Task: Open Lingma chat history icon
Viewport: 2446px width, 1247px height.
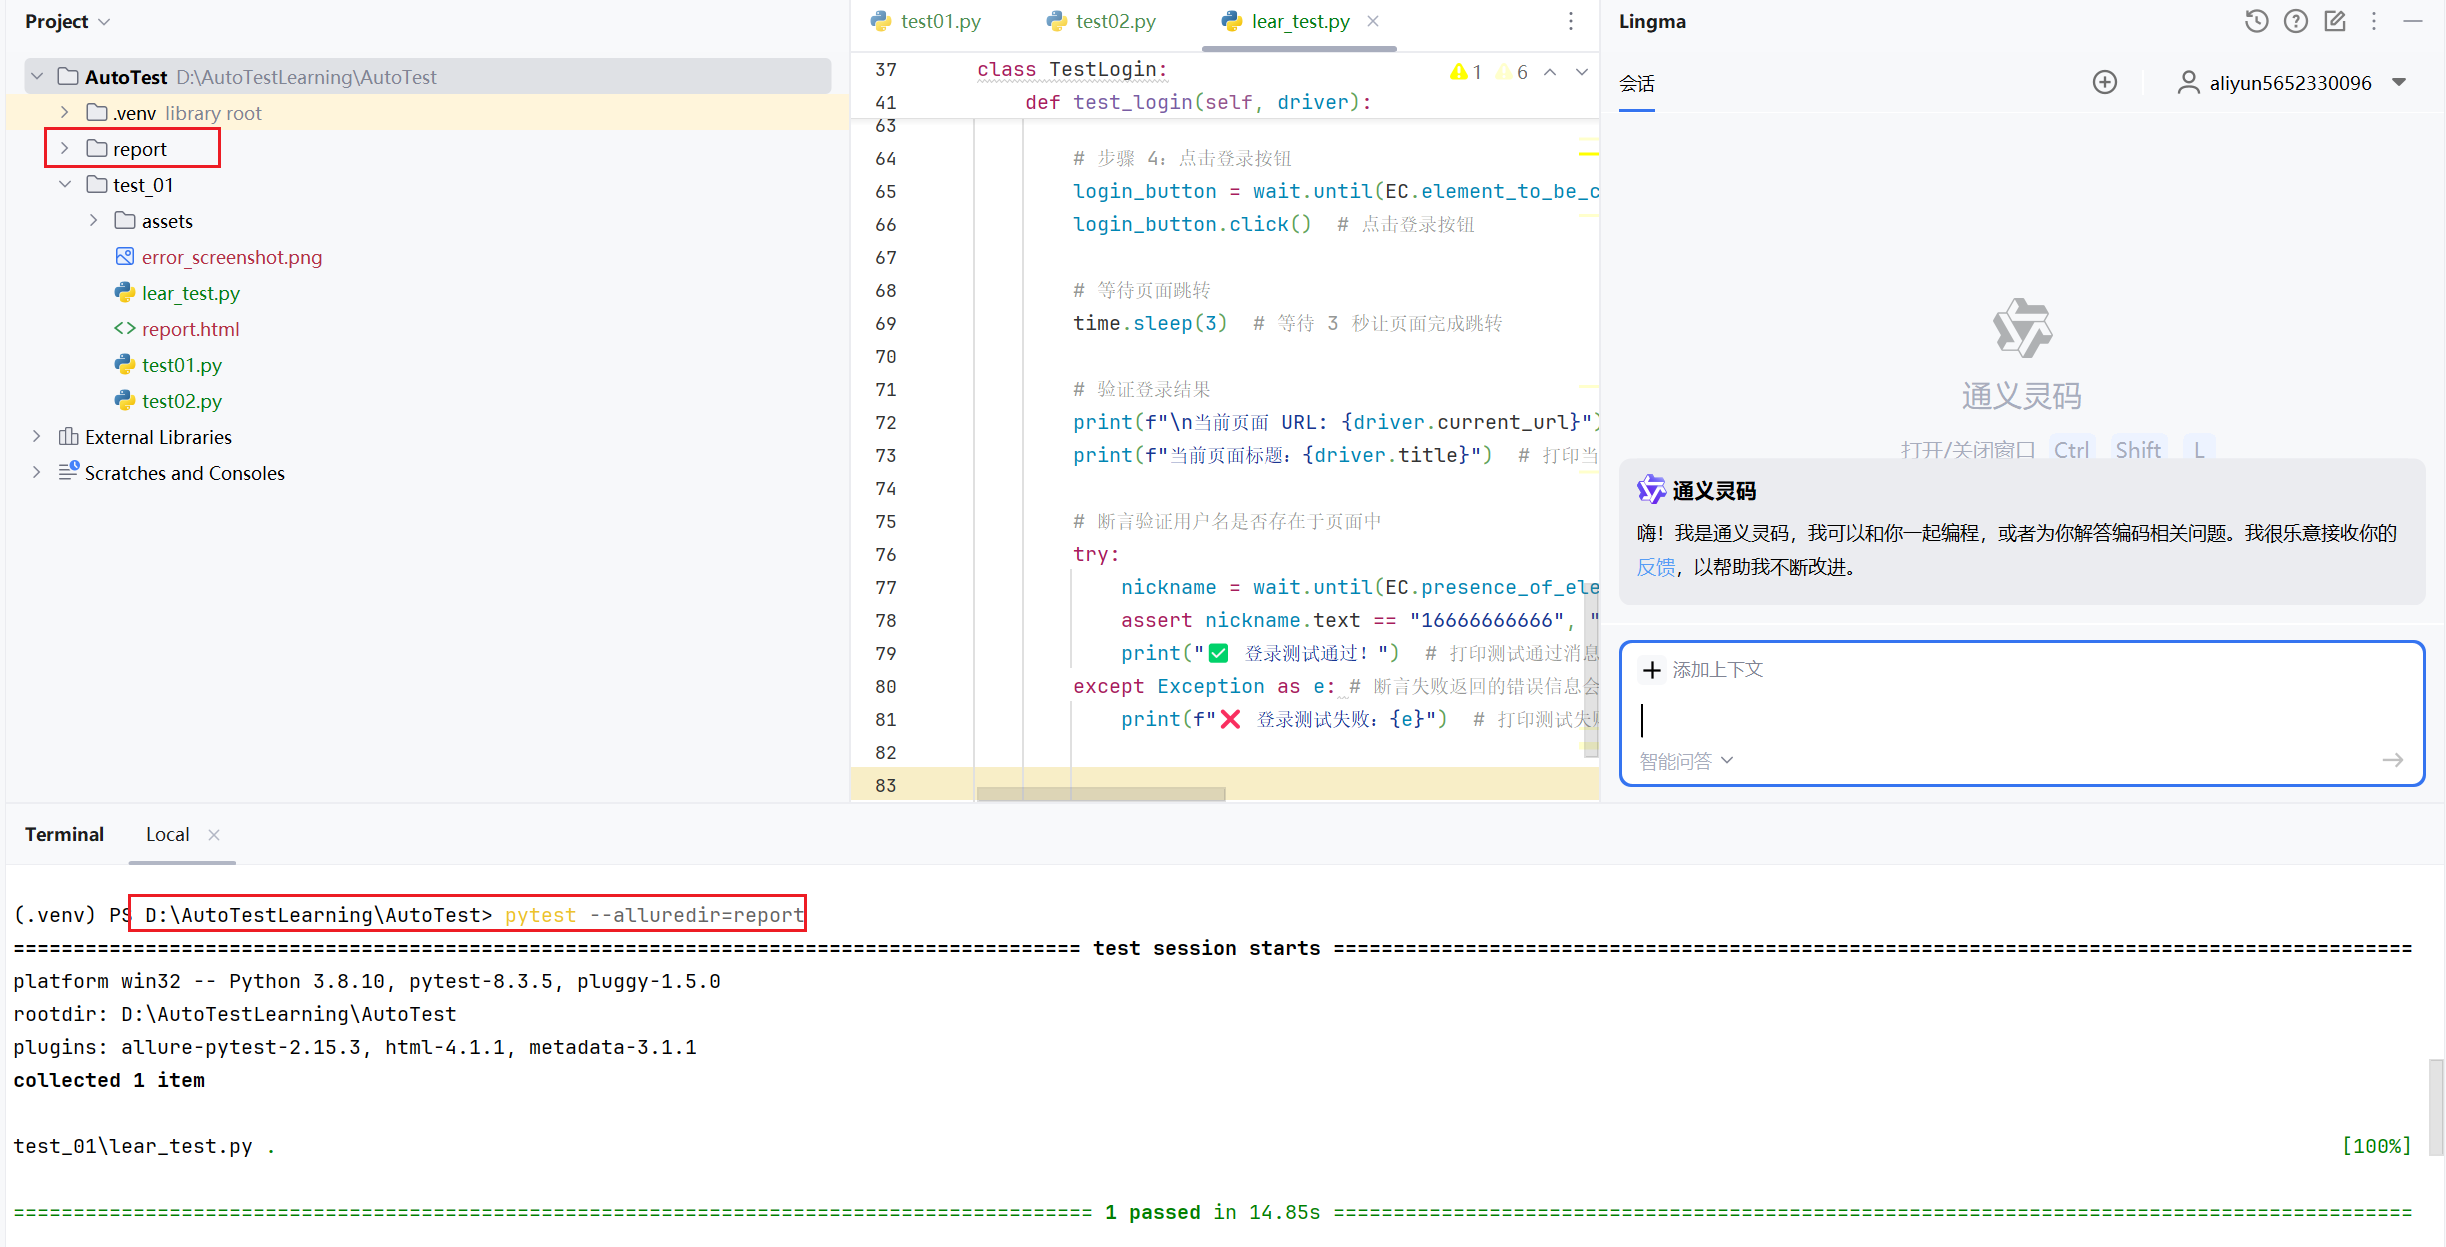Action: (2256, 21)
